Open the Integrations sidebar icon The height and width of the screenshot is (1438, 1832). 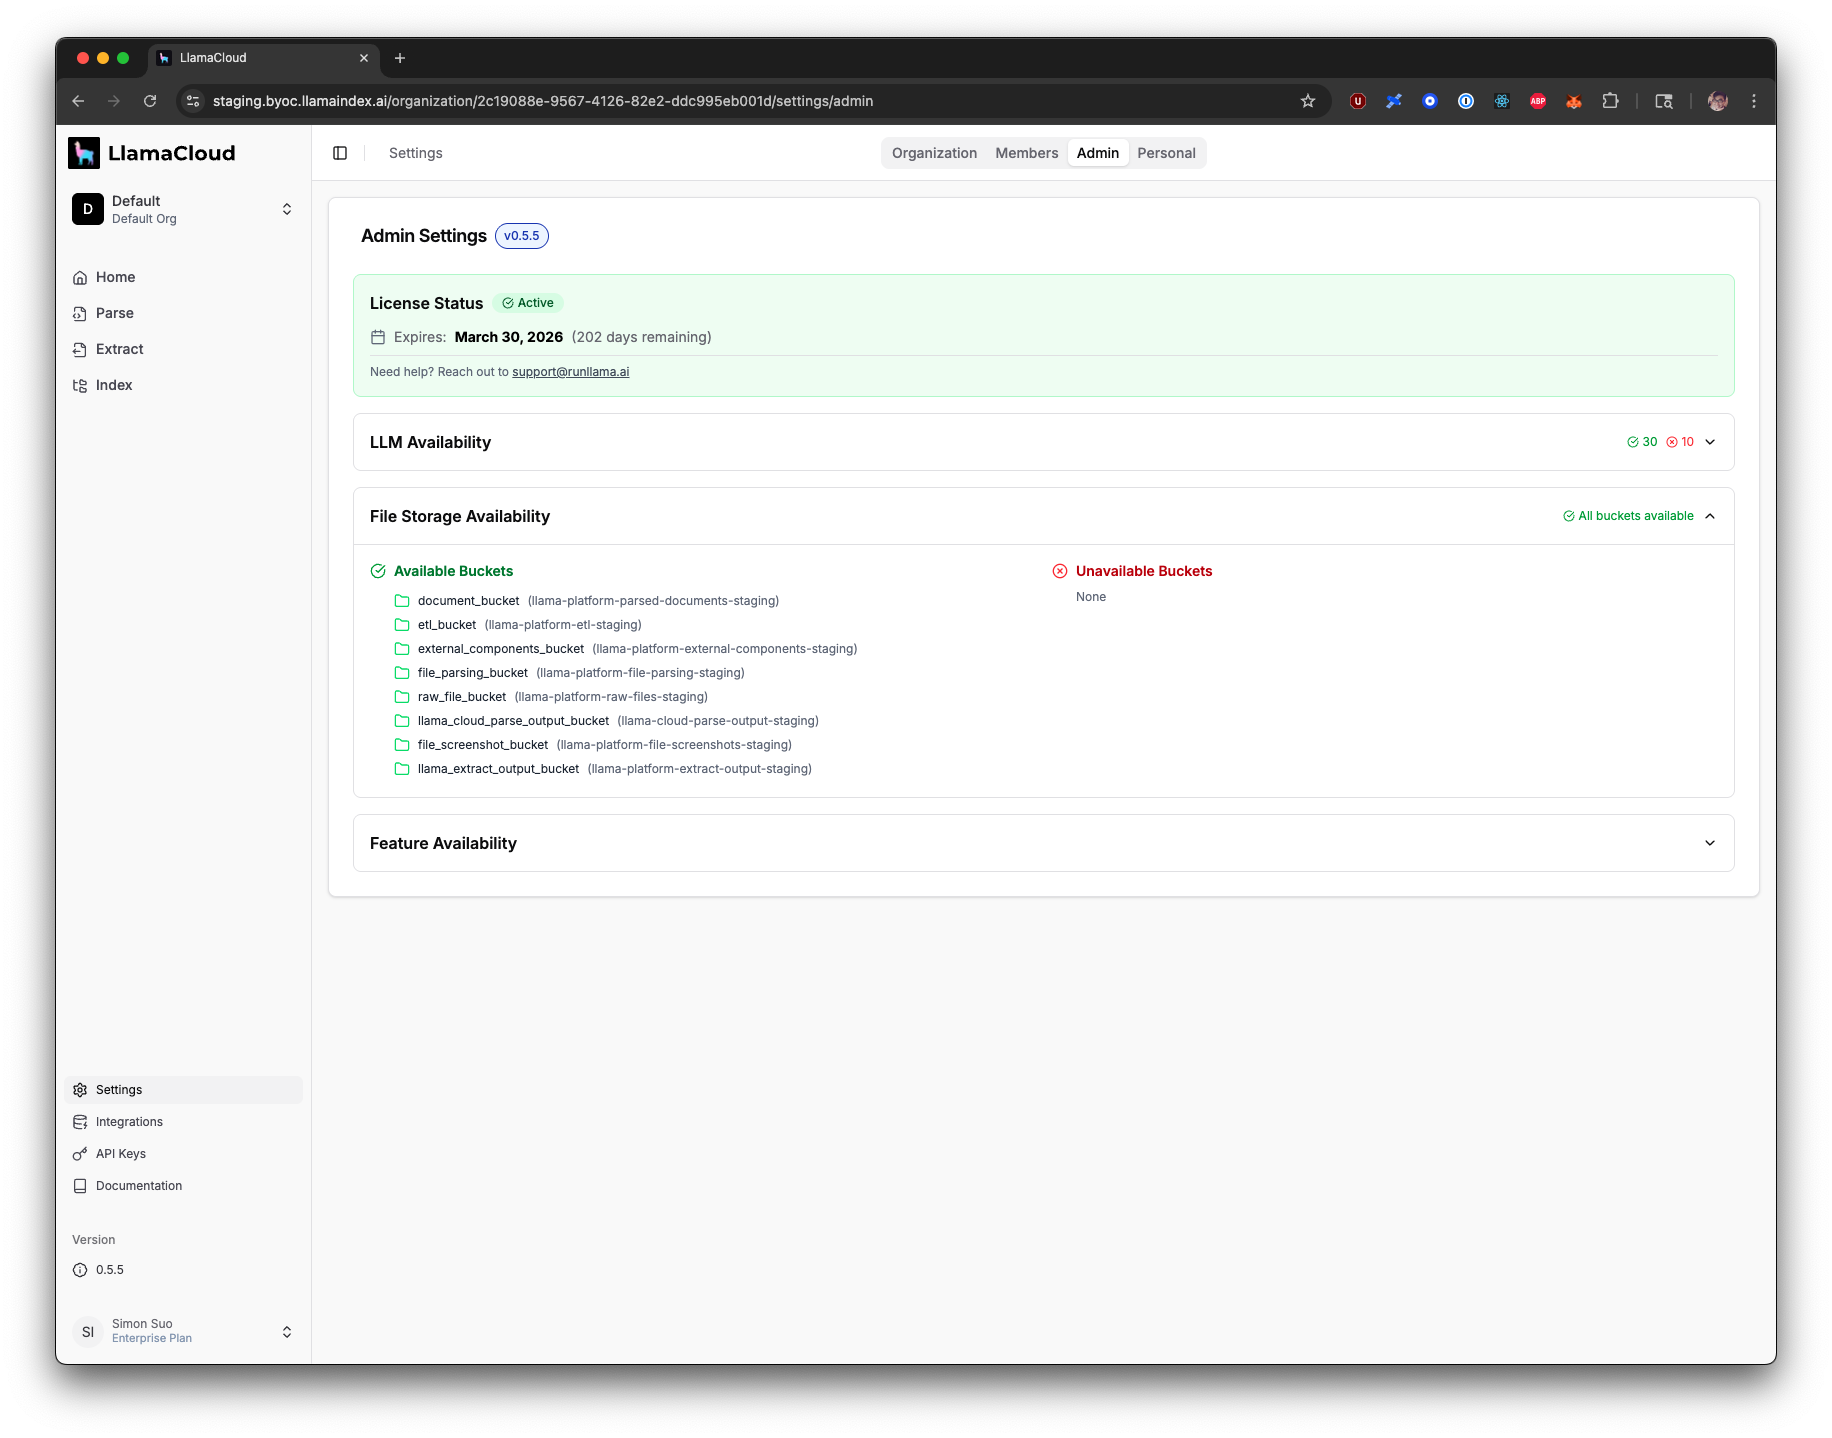click(80, 1121)
